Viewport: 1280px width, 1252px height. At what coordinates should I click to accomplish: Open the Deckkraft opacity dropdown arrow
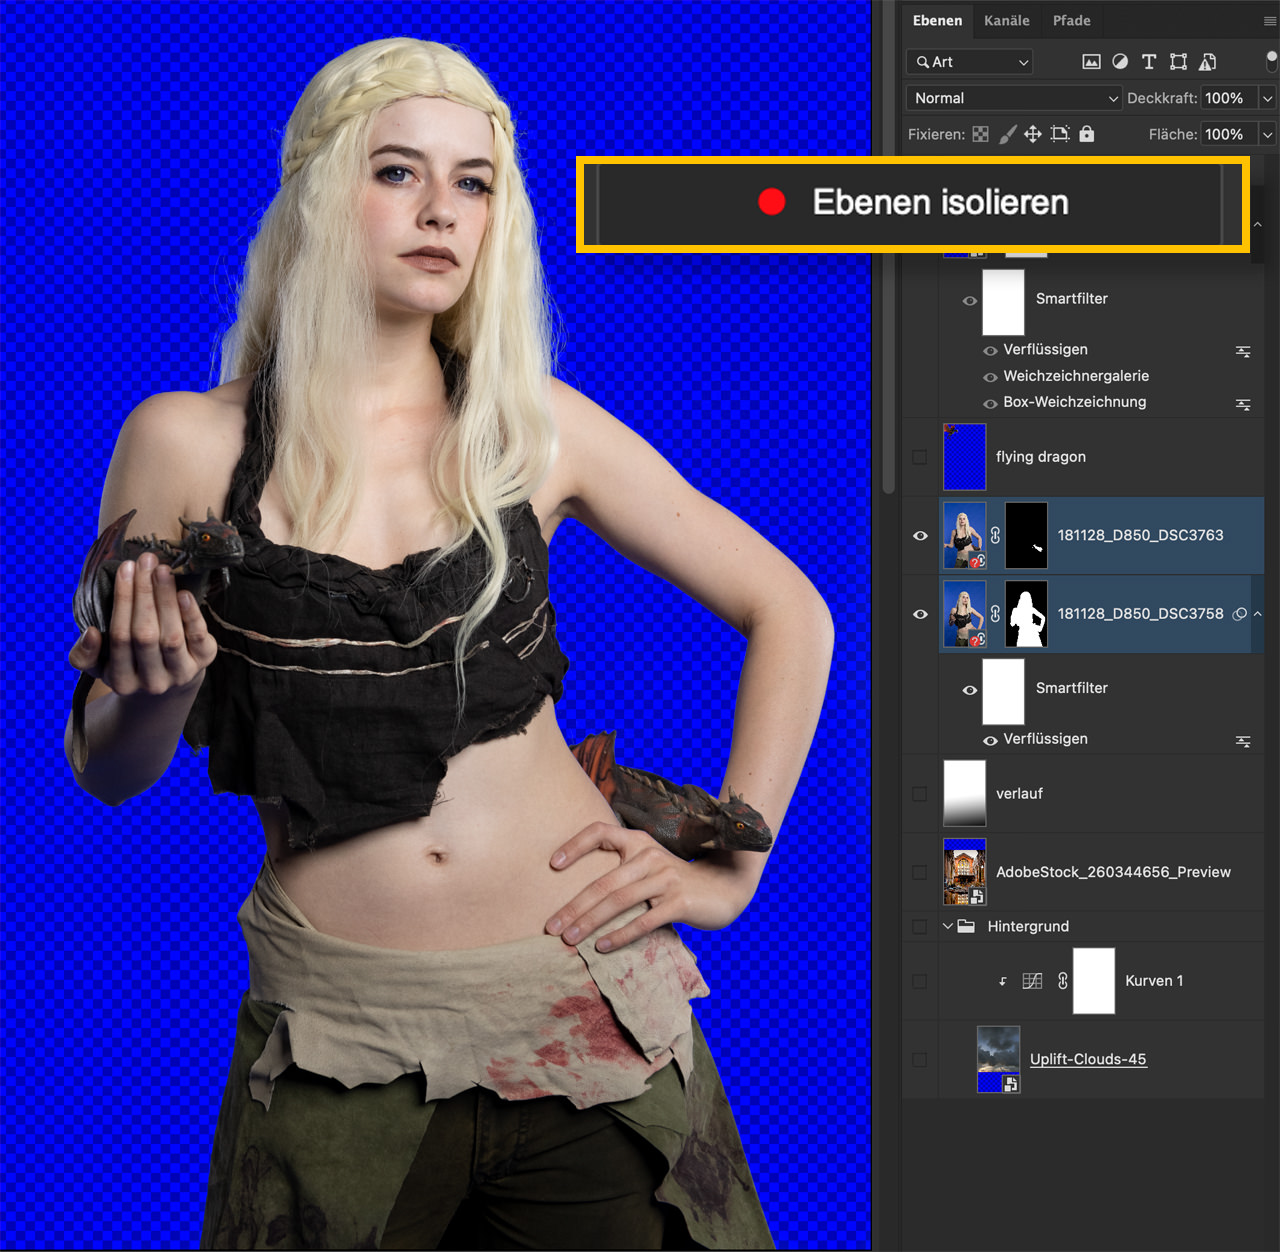[x=1267, y=98]
